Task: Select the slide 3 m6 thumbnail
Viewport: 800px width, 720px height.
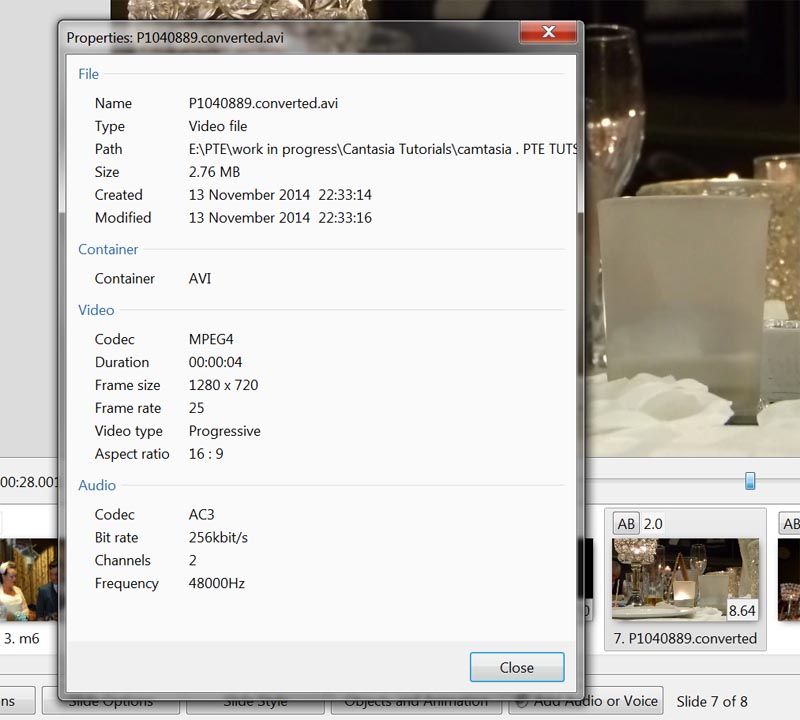Action: [28, 580]
